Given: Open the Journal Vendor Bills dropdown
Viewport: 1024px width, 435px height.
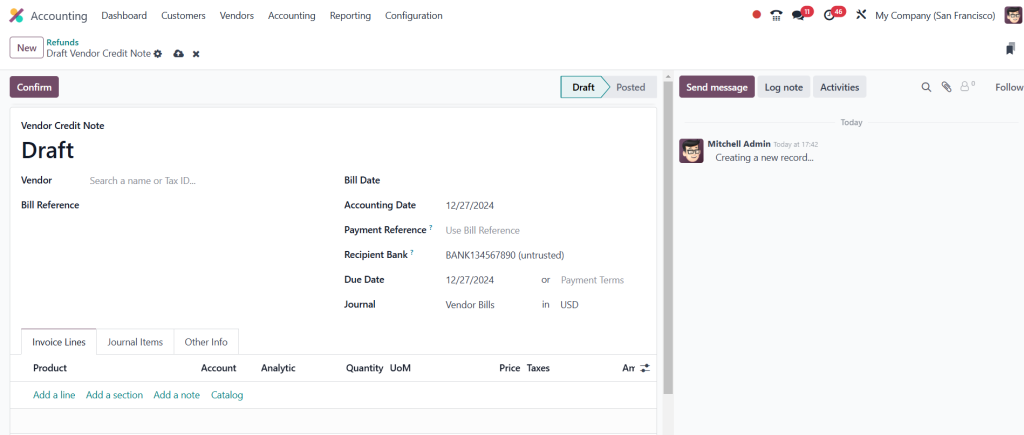Looking at the screenshot, I should (x=490, y=304).
